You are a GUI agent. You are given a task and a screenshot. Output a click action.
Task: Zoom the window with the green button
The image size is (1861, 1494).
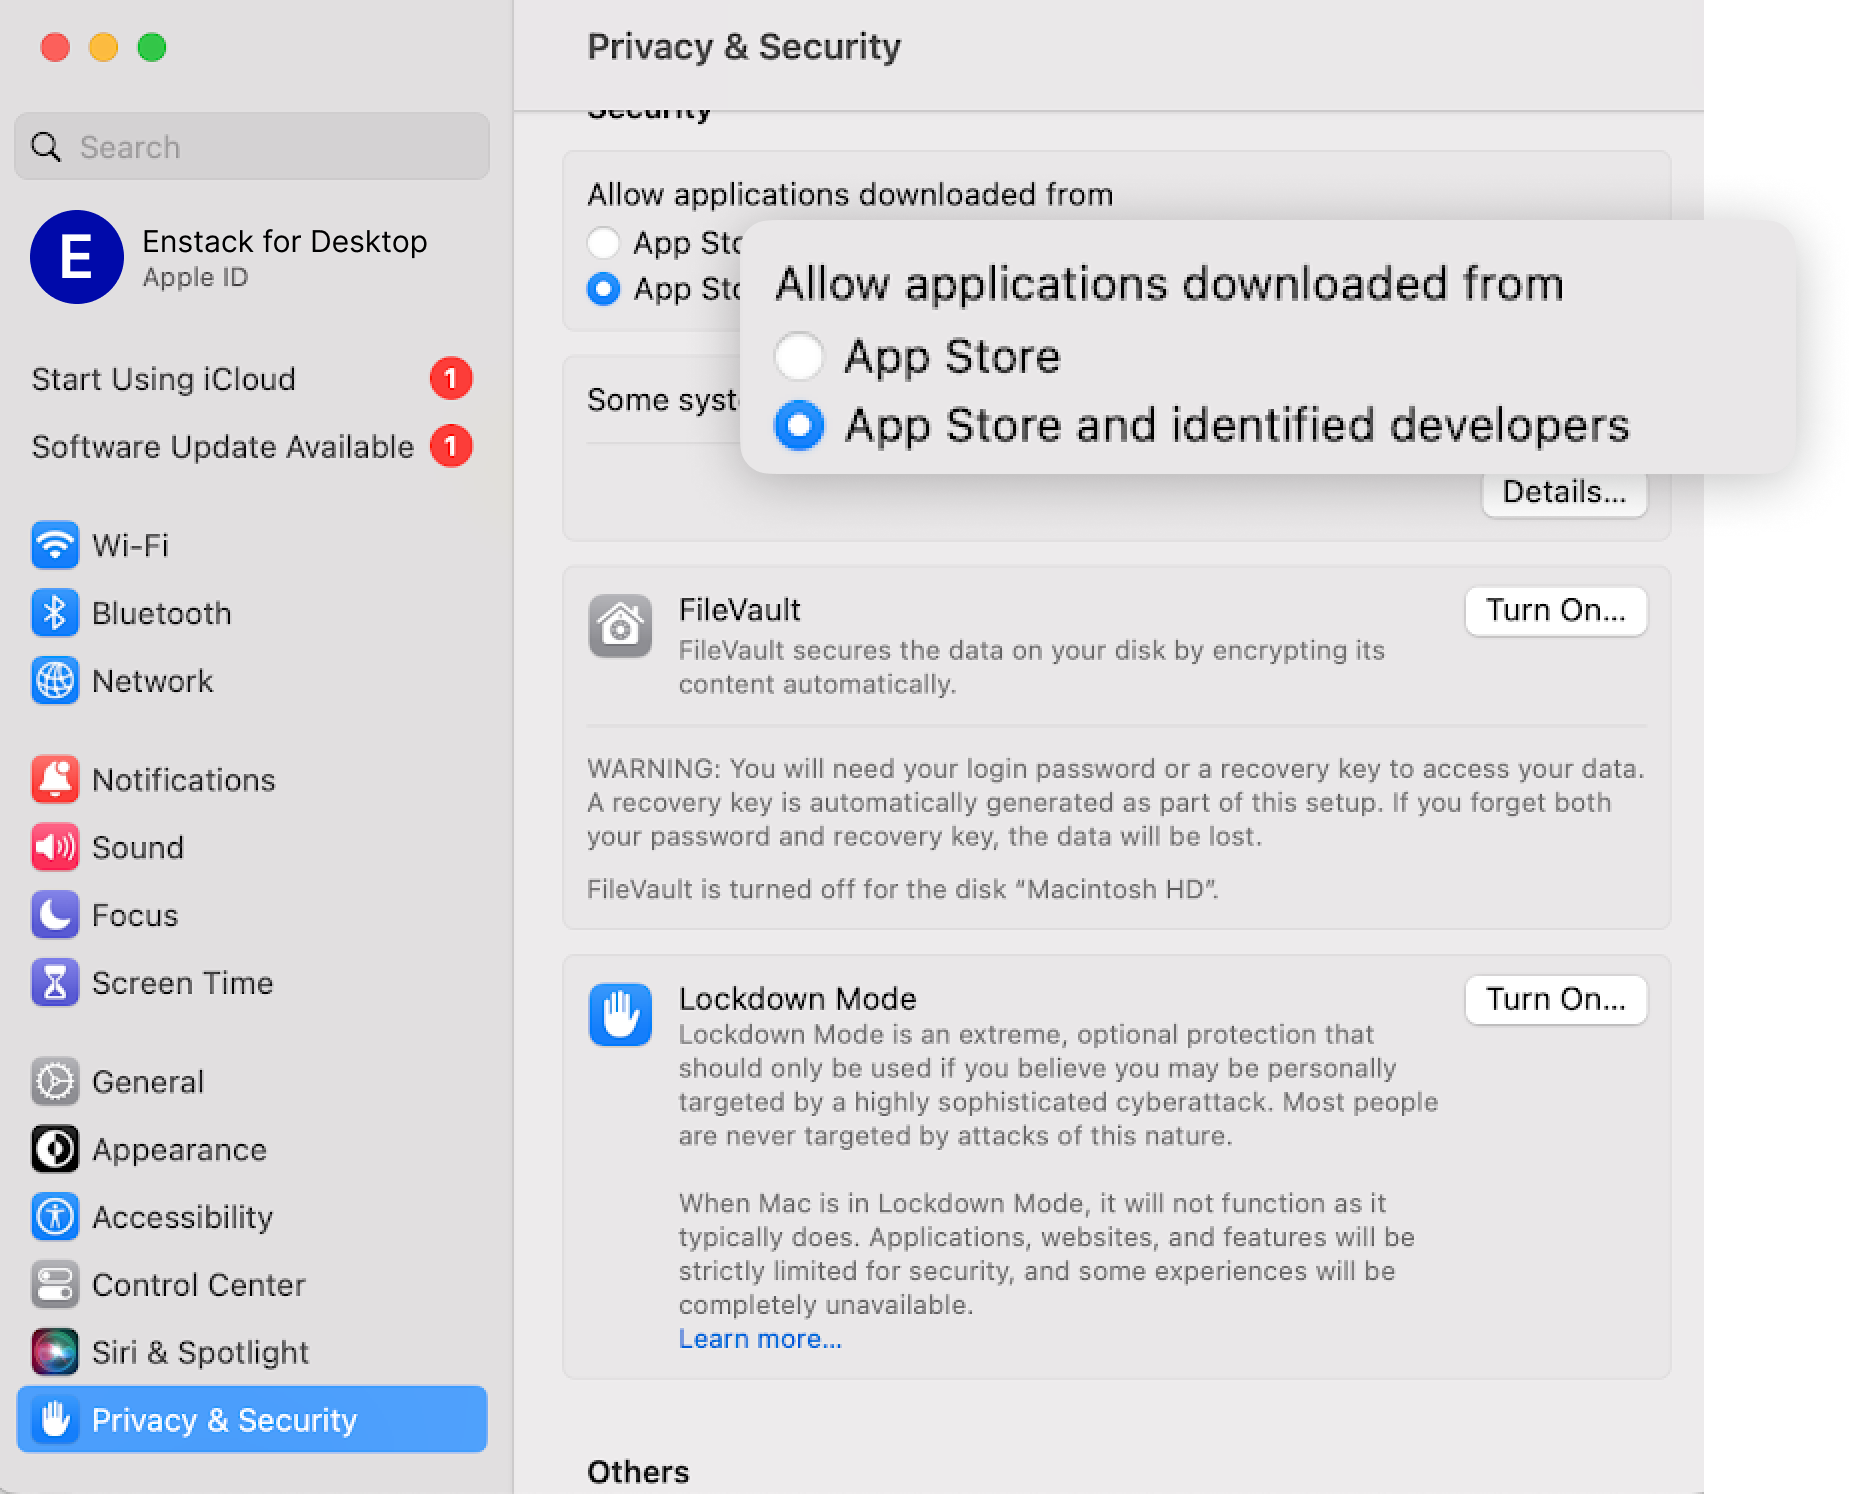(152, 47)
